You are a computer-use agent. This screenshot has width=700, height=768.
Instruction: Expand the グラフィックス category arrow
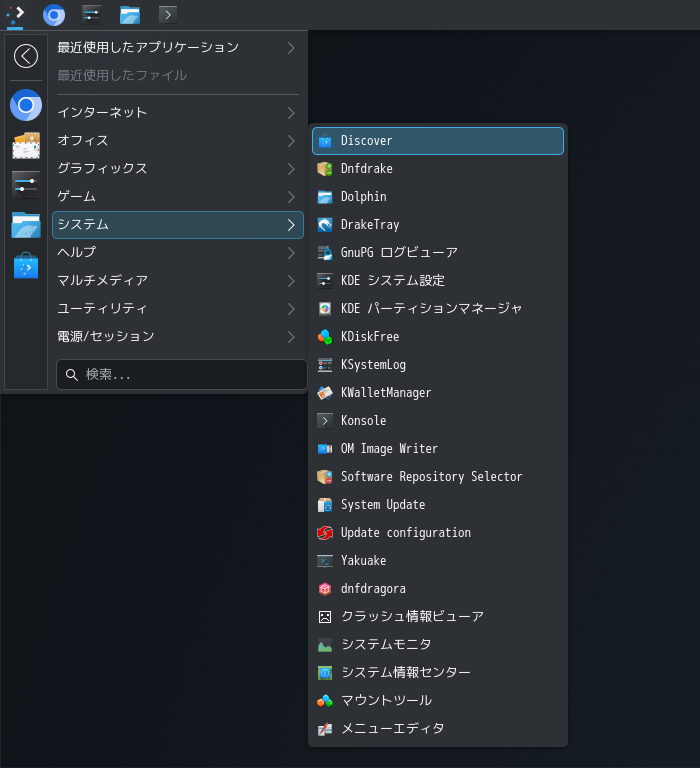[x=291, y=169]
